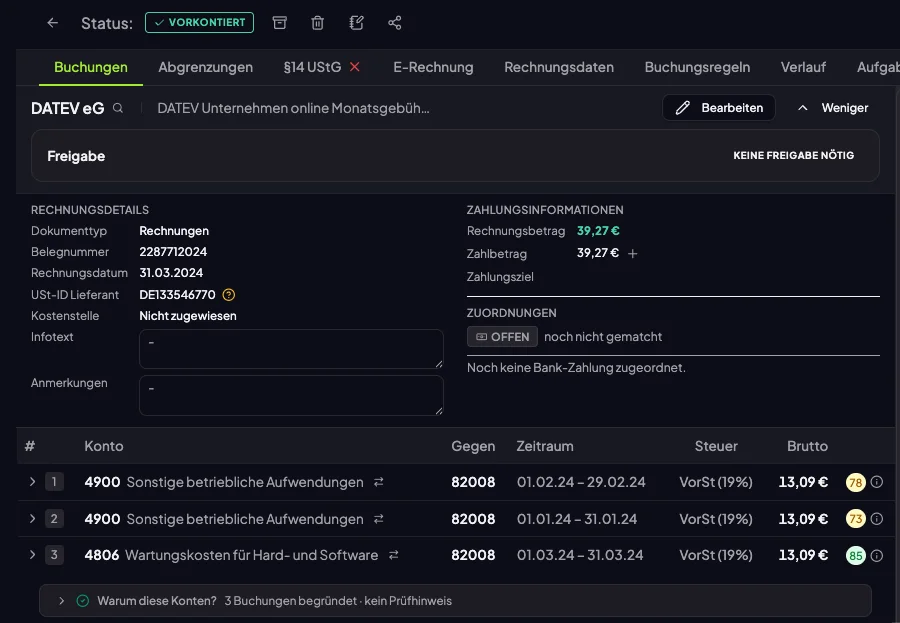
Task: Search supplier via magnifier next to DATEV eG
Action: click(x=118, y=108)
